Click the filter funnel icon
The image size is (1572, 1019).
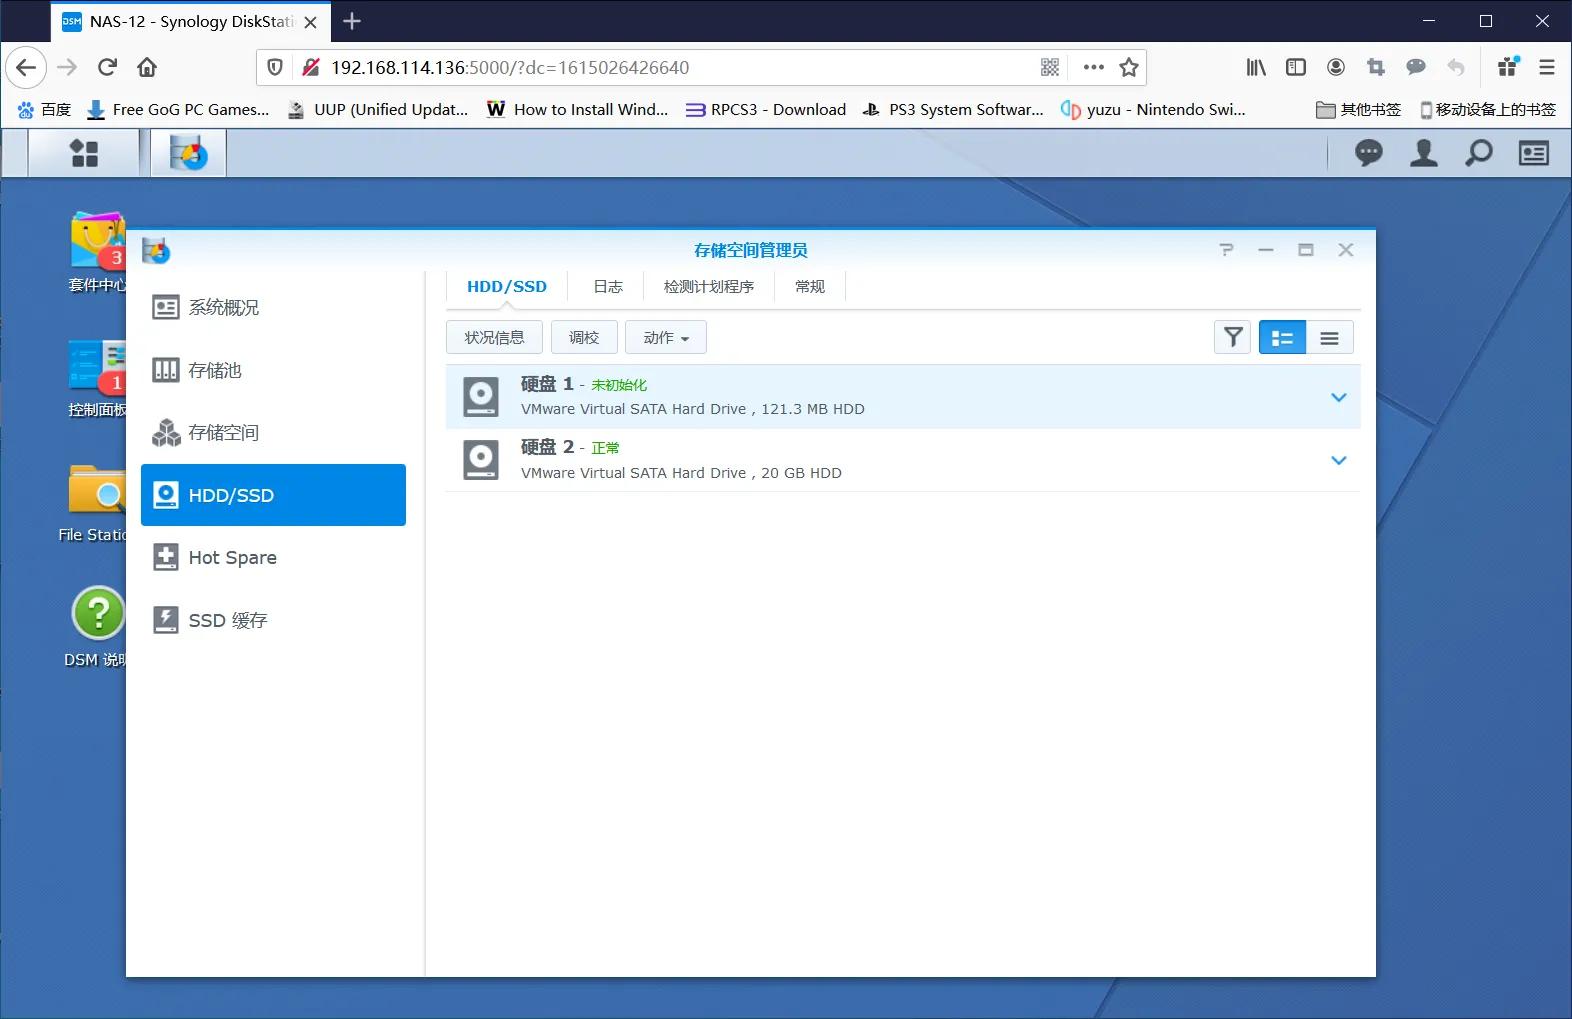[x=1233, y=337]
